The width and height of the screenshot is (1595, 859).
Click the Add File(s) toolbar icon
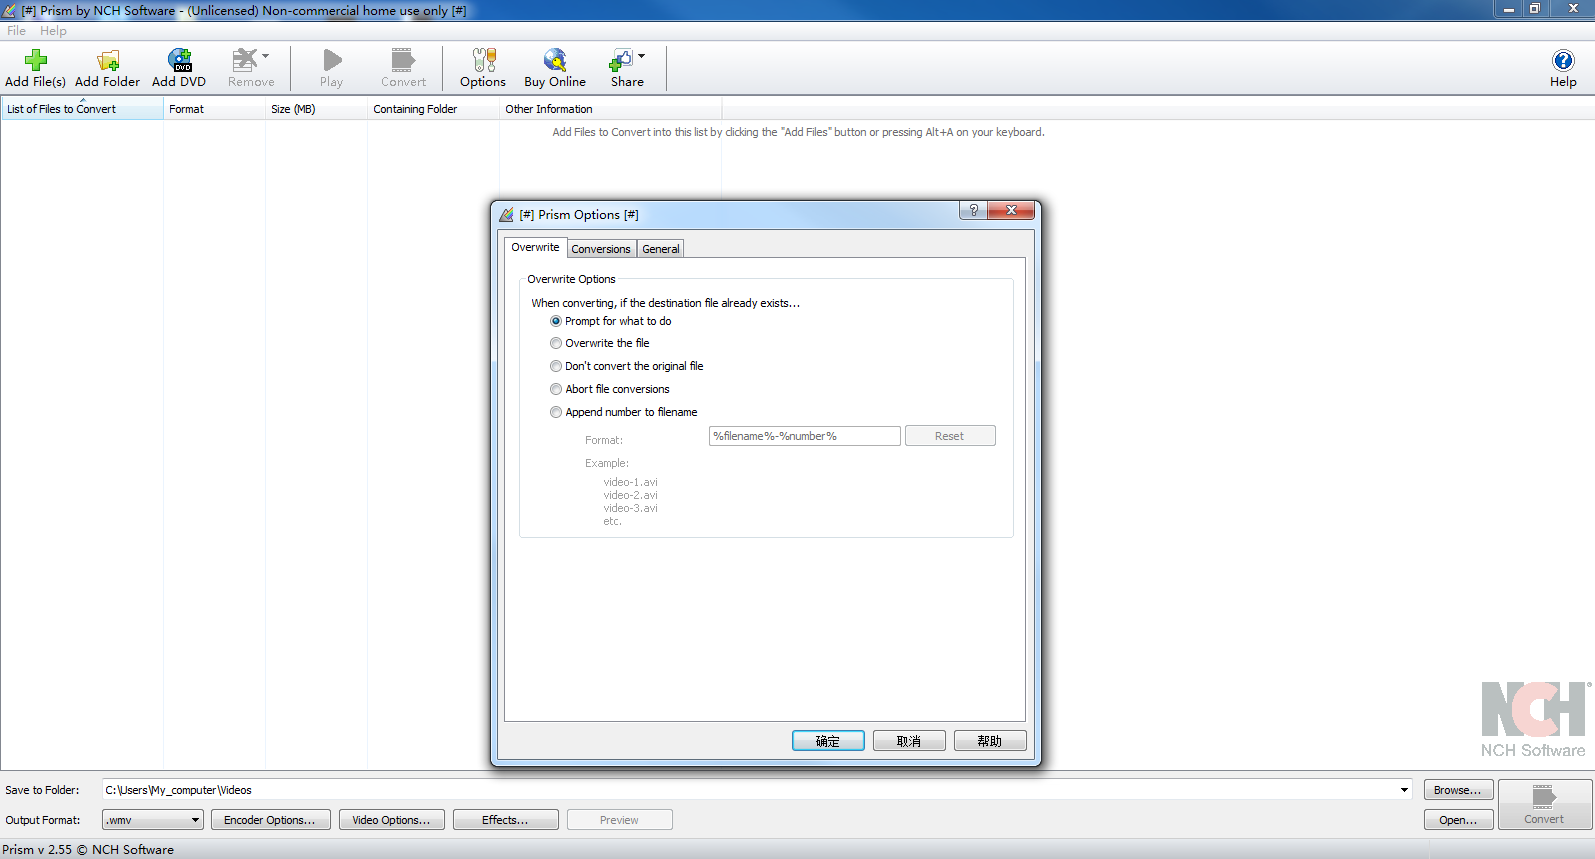point(36,61)
